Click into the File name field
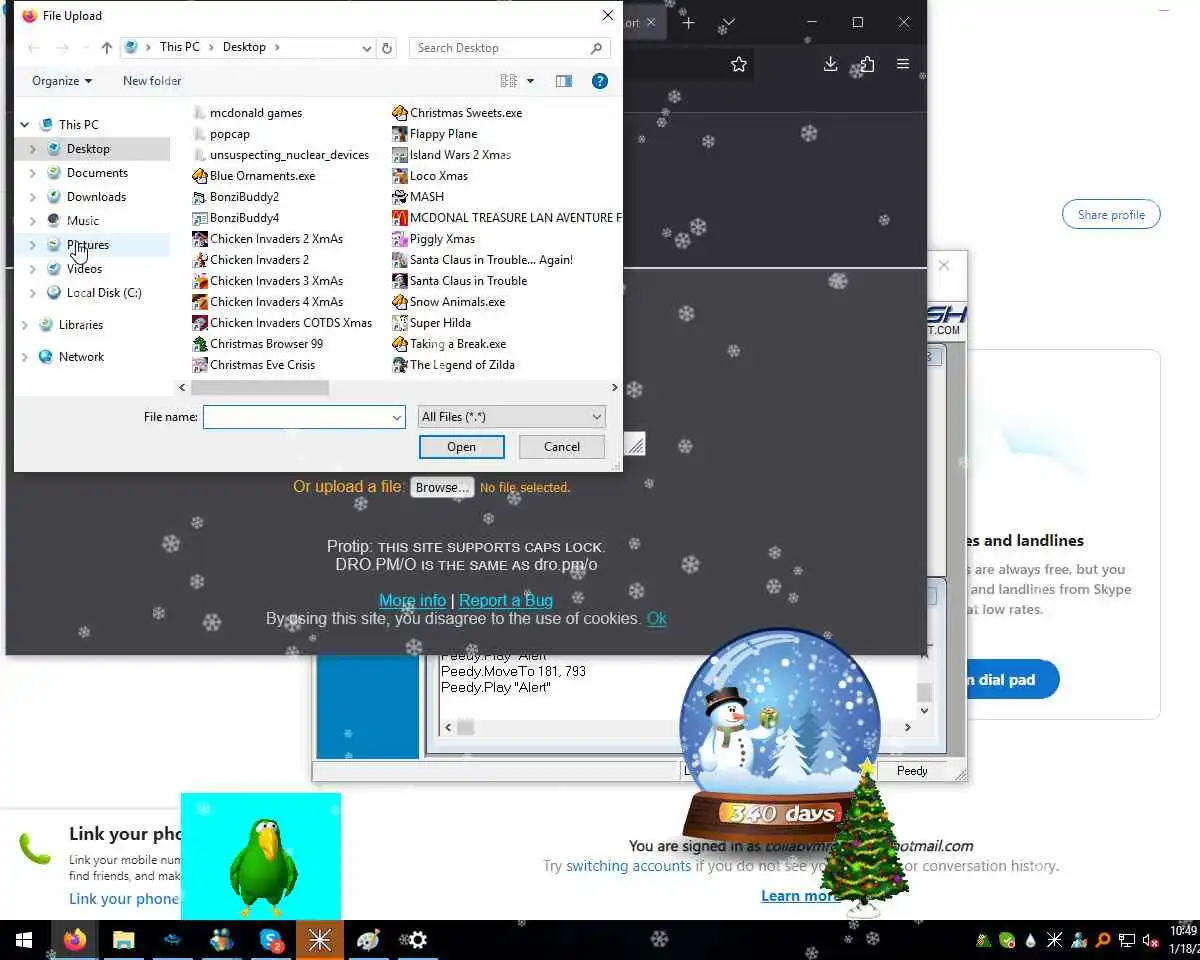Viewport: 1200px width, 960px height. [296, 417]
